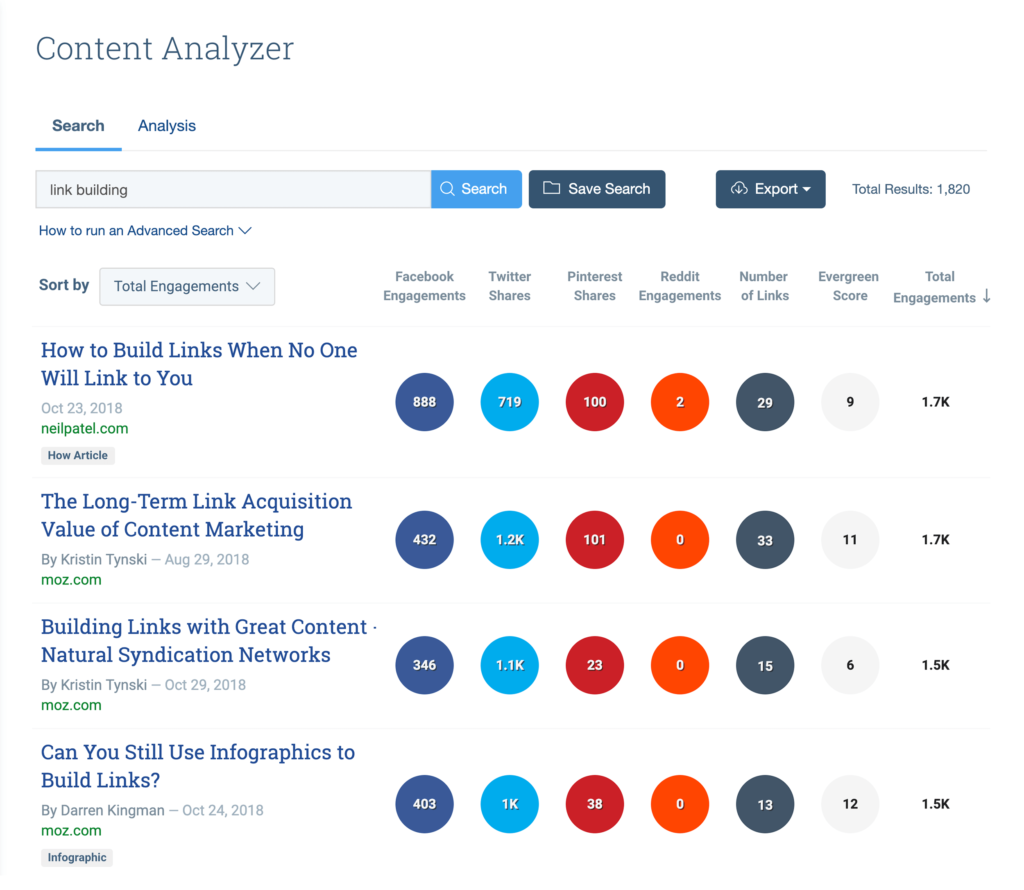Click the cloud download icon on Export
Screen dimensions: 1024x890
coord(739,189)
